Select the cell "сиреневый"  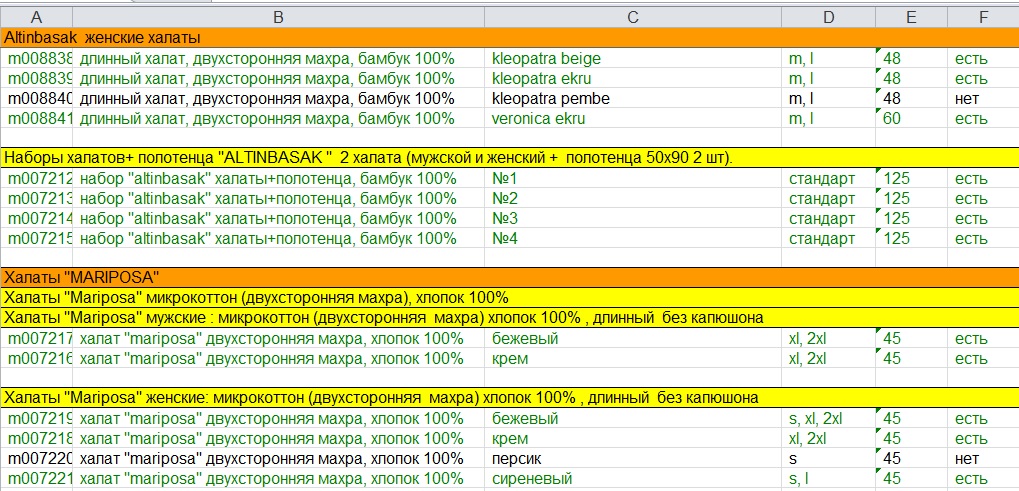(x=633, y=479)
